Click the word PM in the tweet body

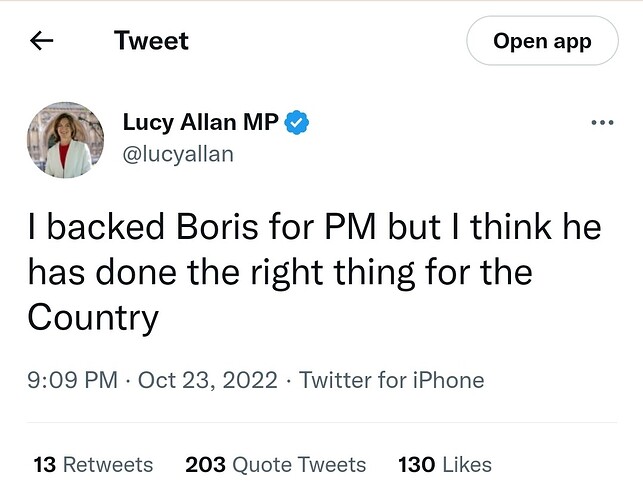click(x=350, y=227)
